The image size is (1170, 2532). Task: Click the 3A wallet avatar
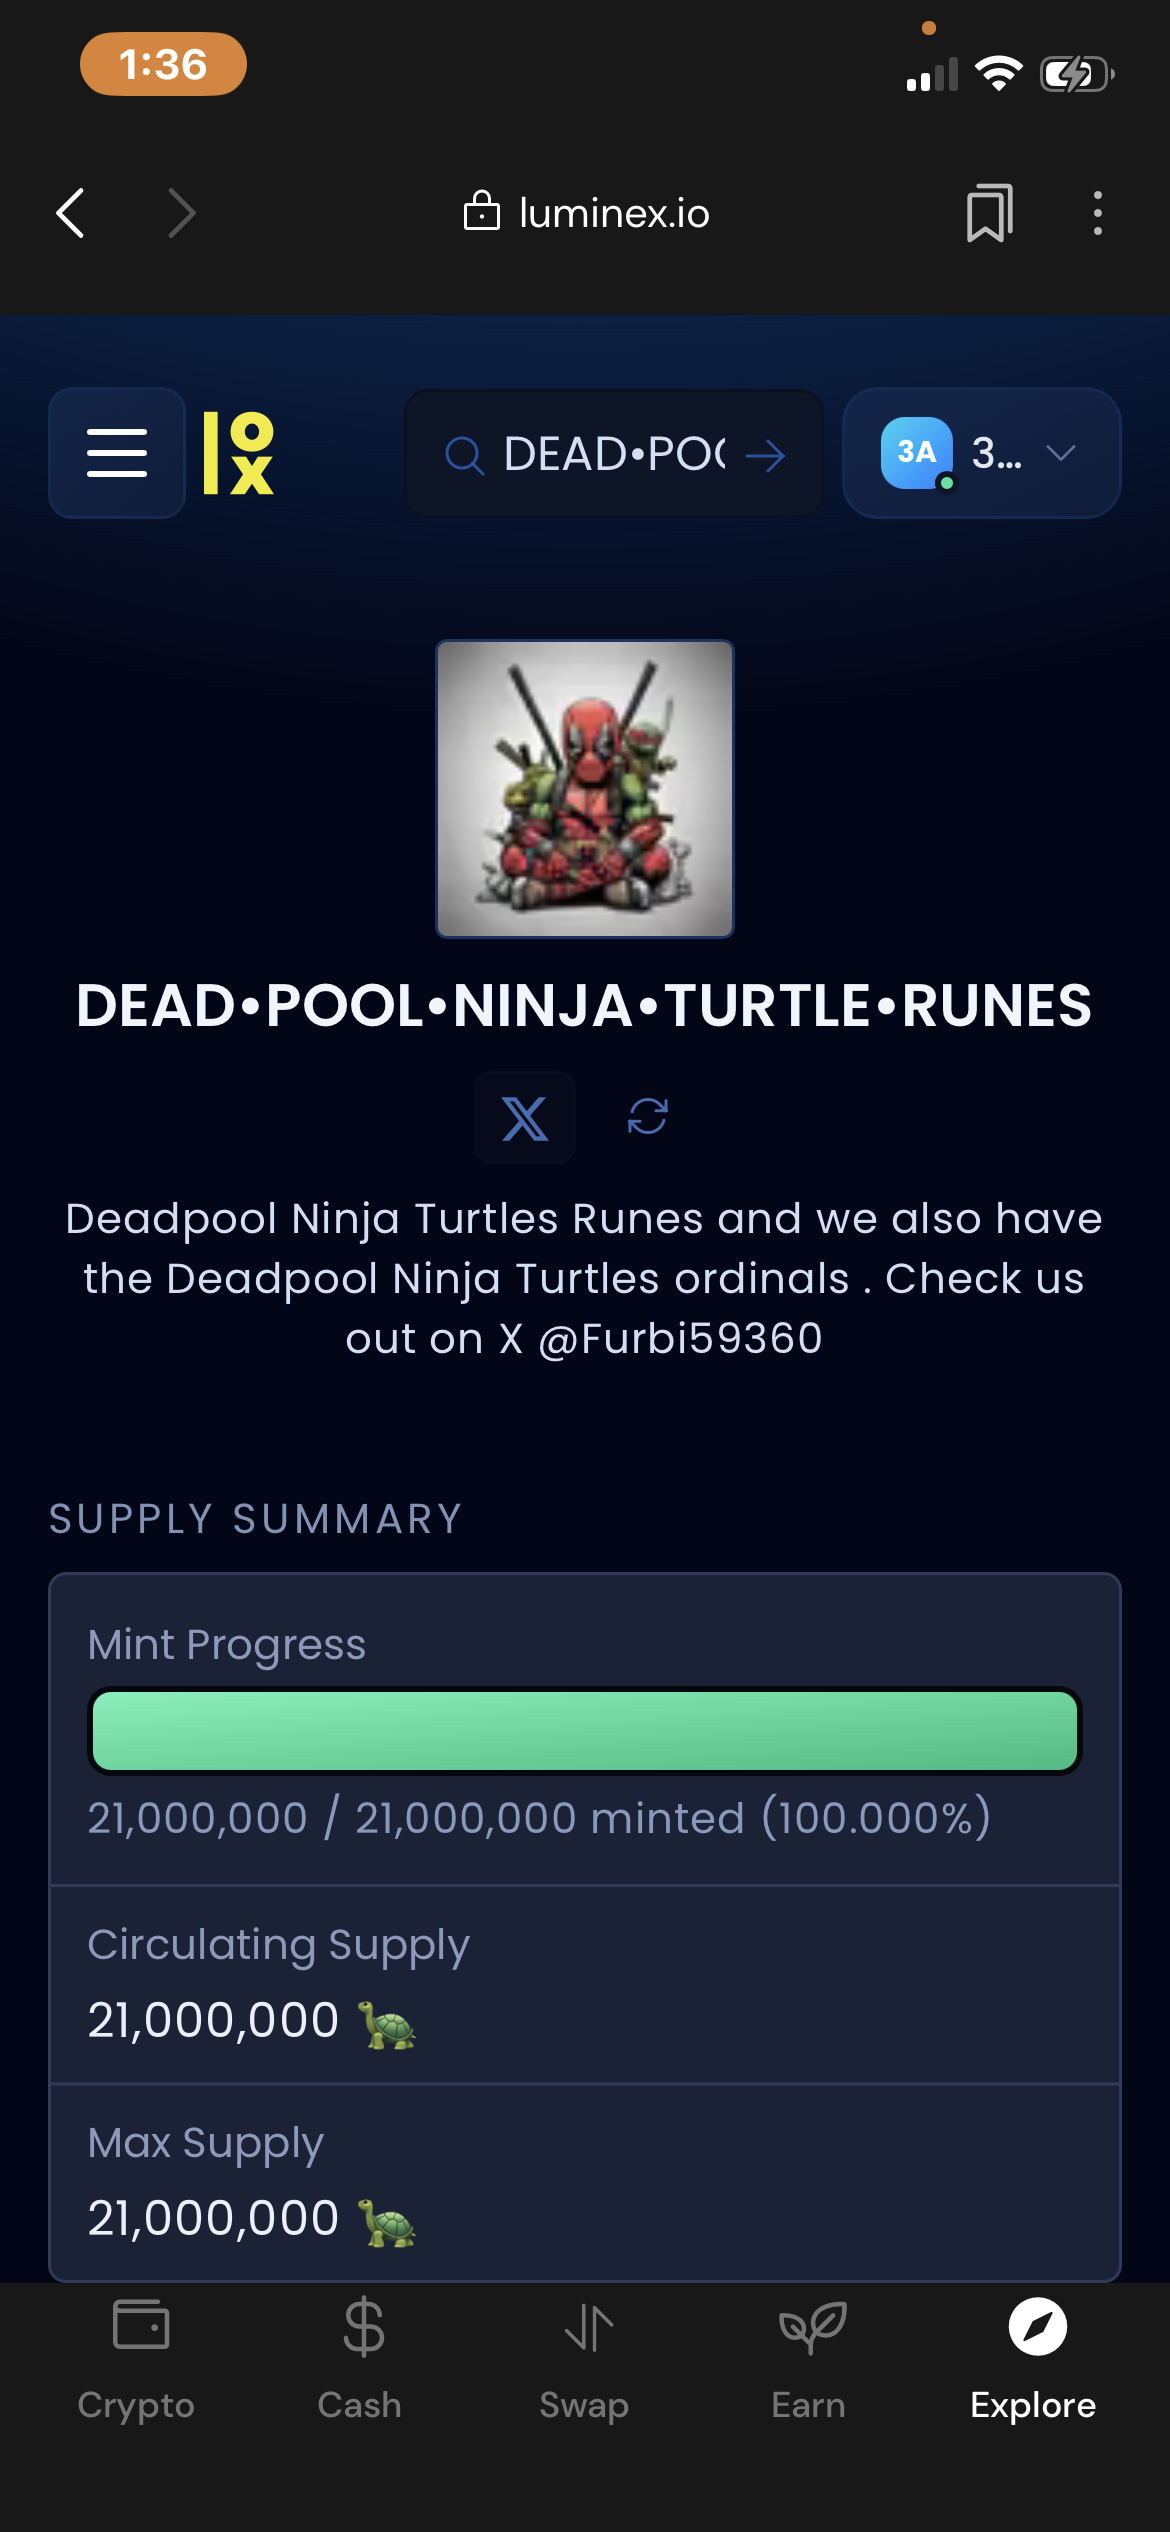pyautogui.click(x=916, y=453)
